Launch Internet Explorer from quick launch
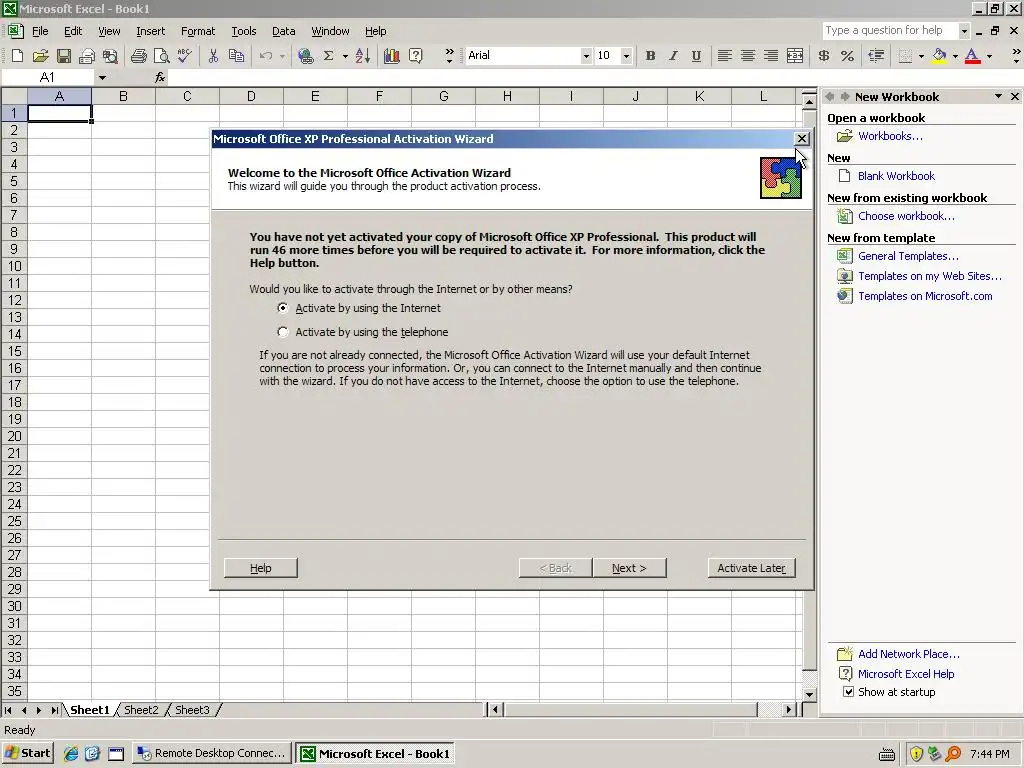 click(x=71, y=753)
